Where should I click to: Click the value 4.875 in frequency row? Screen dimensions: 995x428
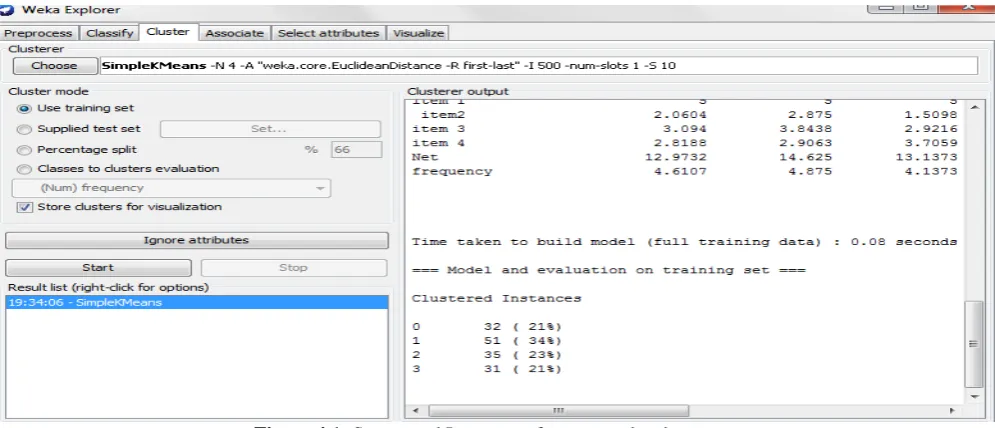tap(810, 171)
